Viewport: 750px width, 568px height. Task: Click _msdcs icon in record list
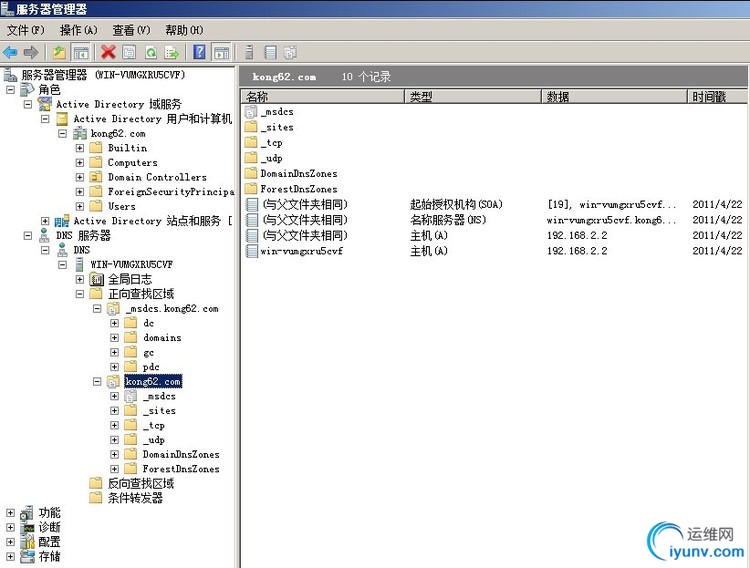251,111
